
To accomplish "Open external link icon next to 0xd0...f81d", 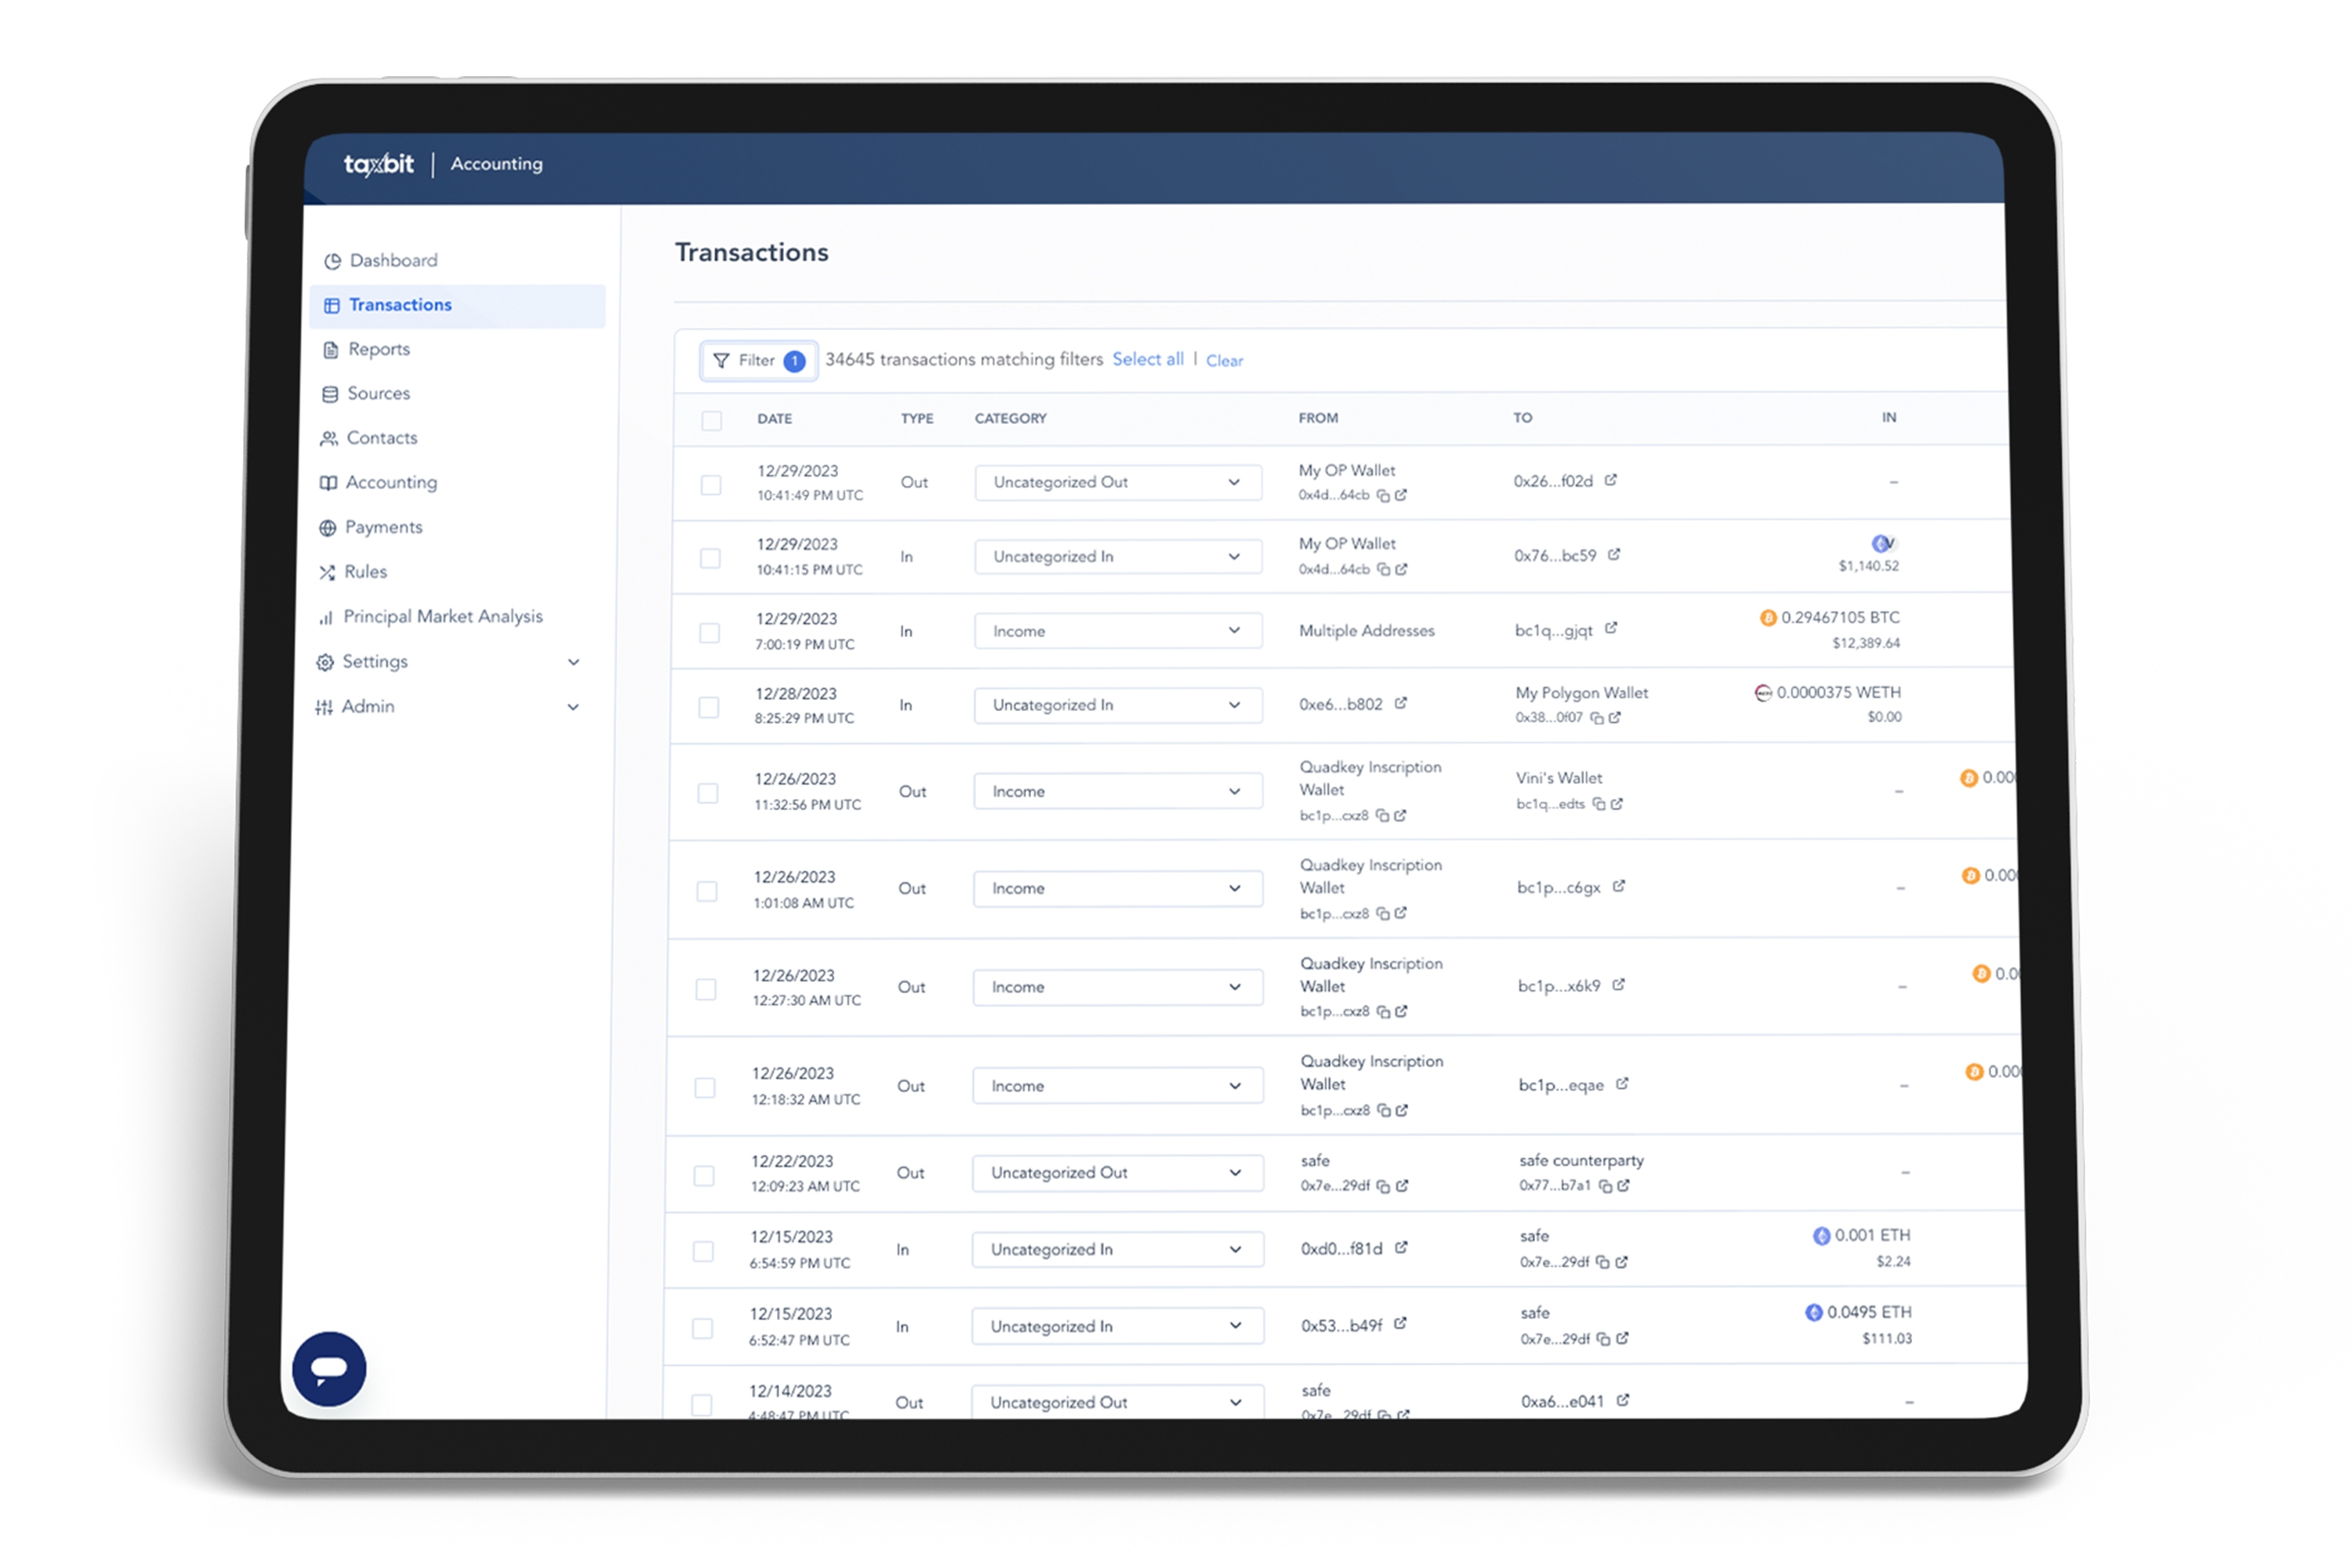I will tap(1401, 1248).
